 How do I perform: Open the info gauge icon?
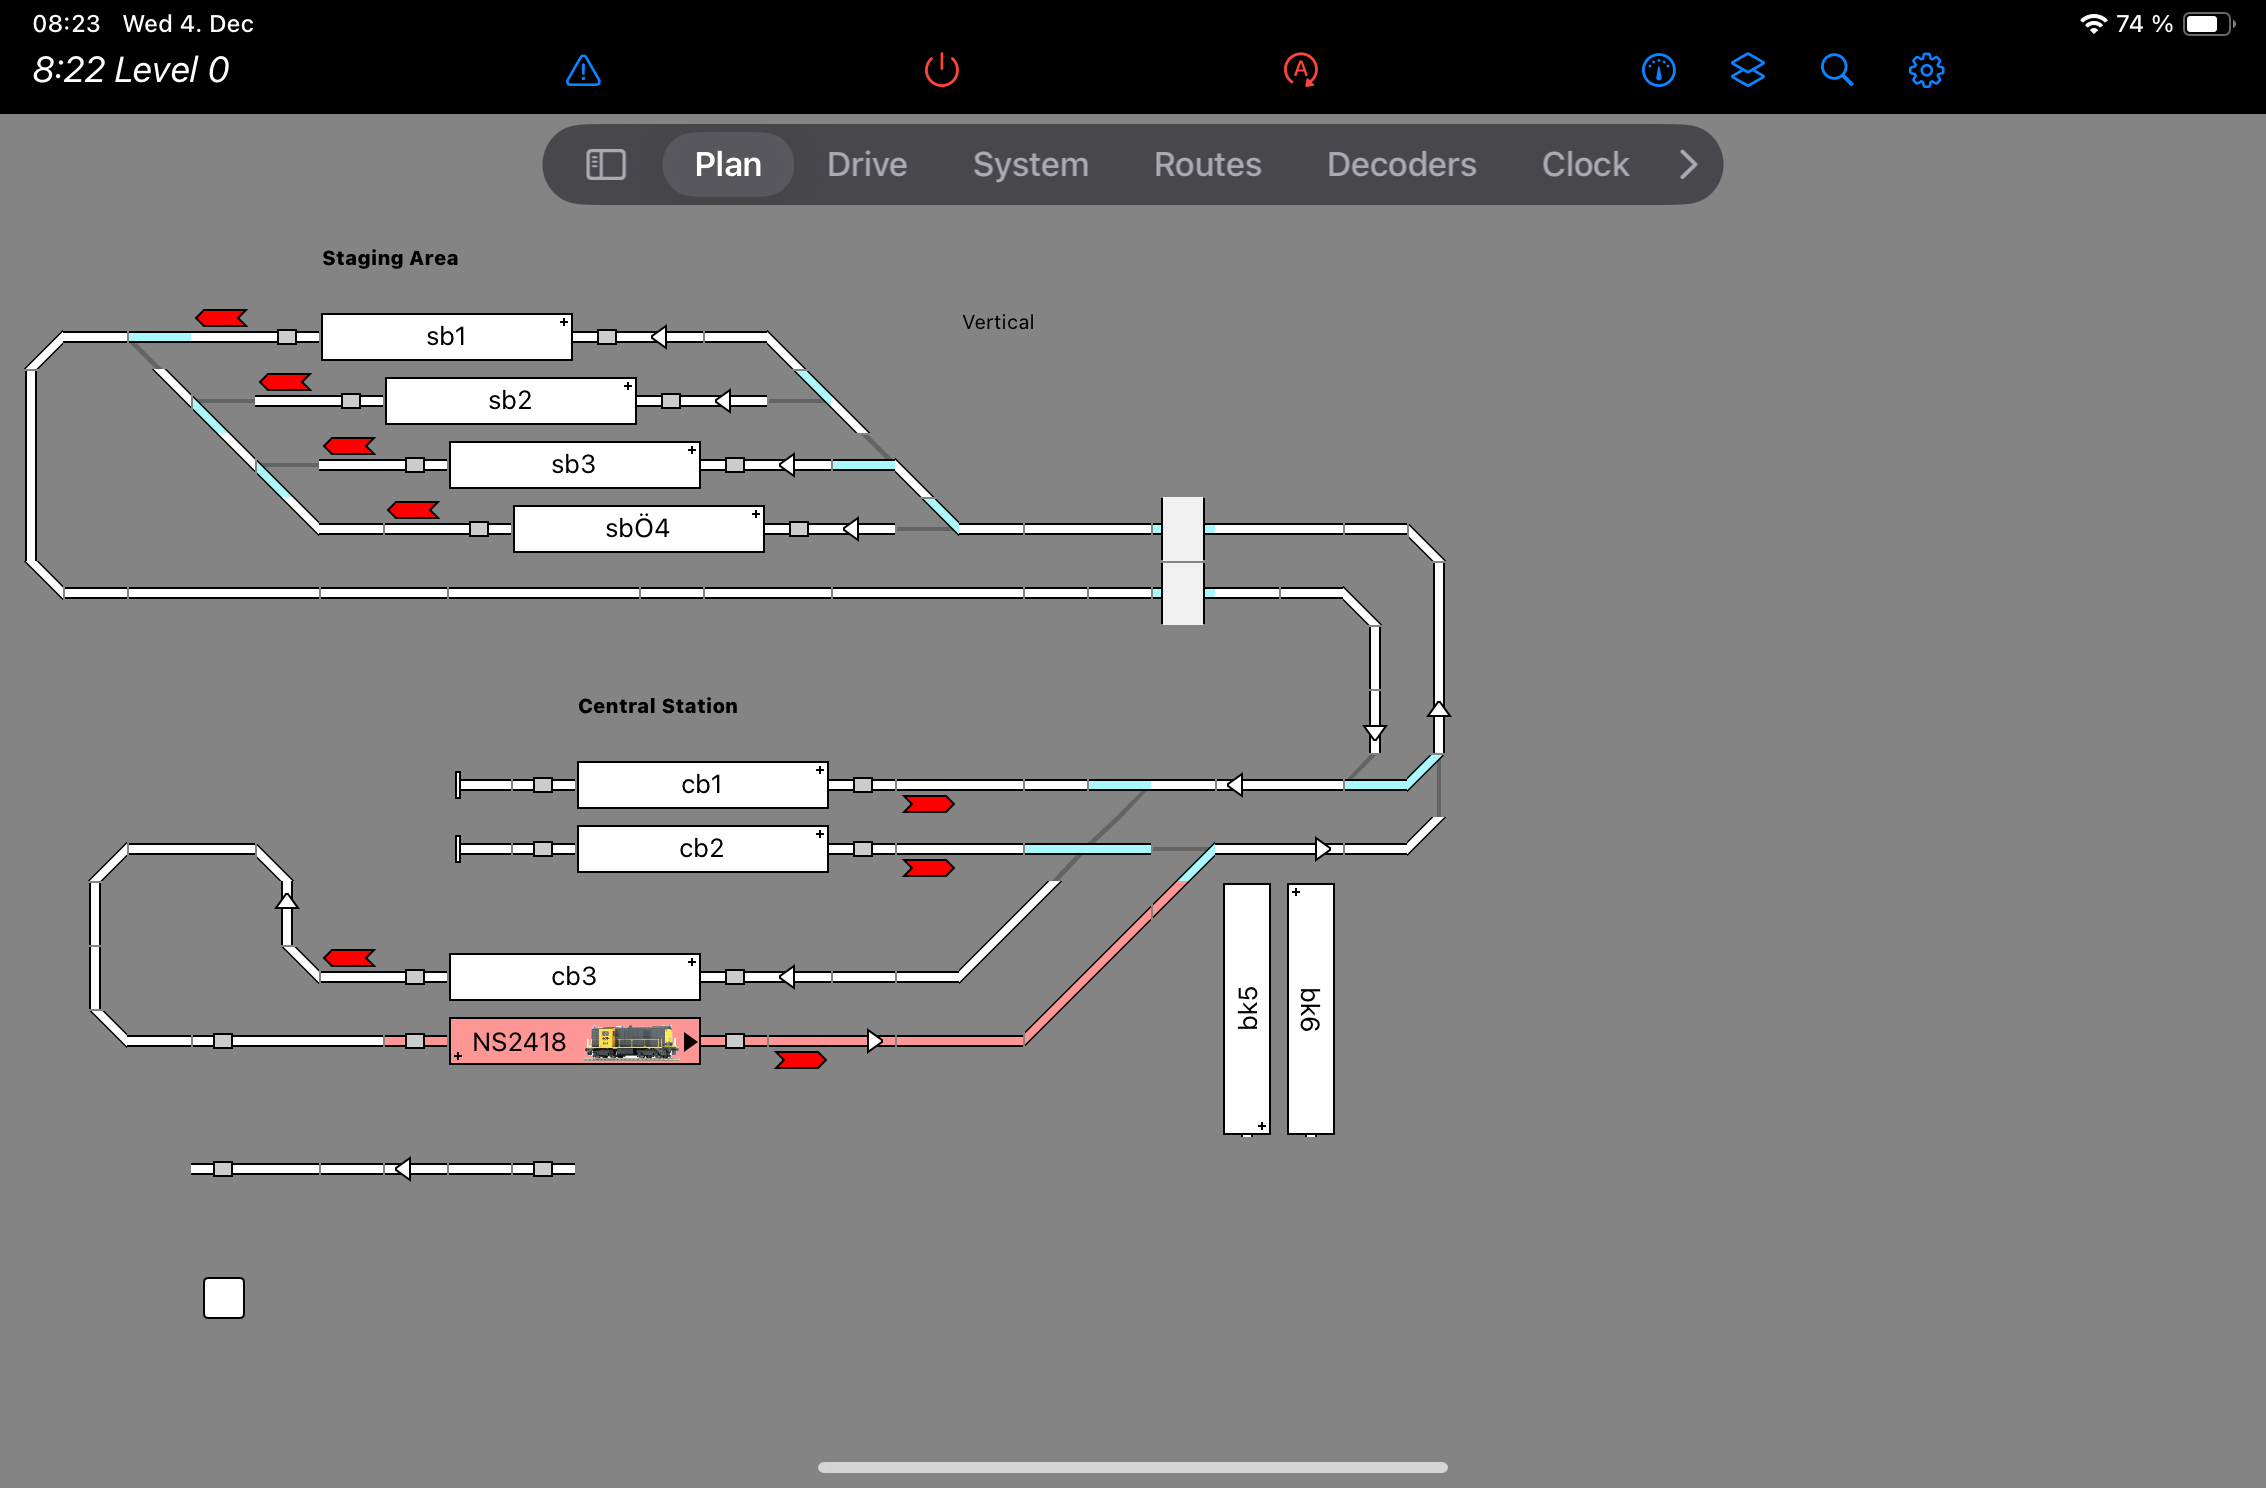coord(1658,71)
